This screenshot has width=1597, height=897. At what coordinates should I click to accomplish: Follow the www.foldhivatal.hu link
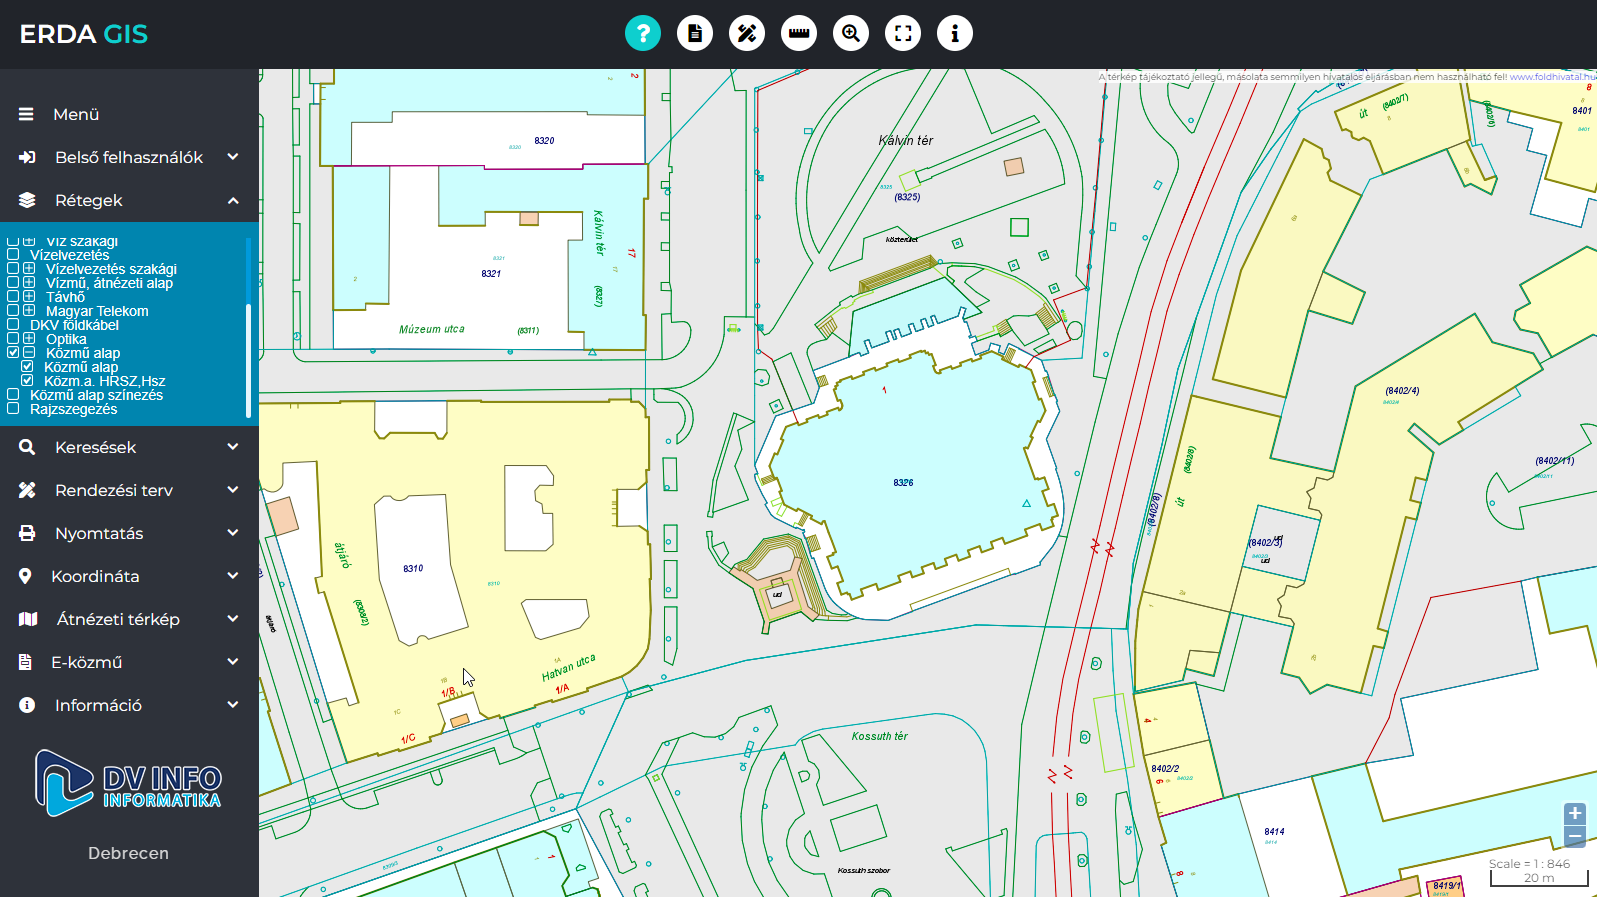click(x=1552, y=77)
